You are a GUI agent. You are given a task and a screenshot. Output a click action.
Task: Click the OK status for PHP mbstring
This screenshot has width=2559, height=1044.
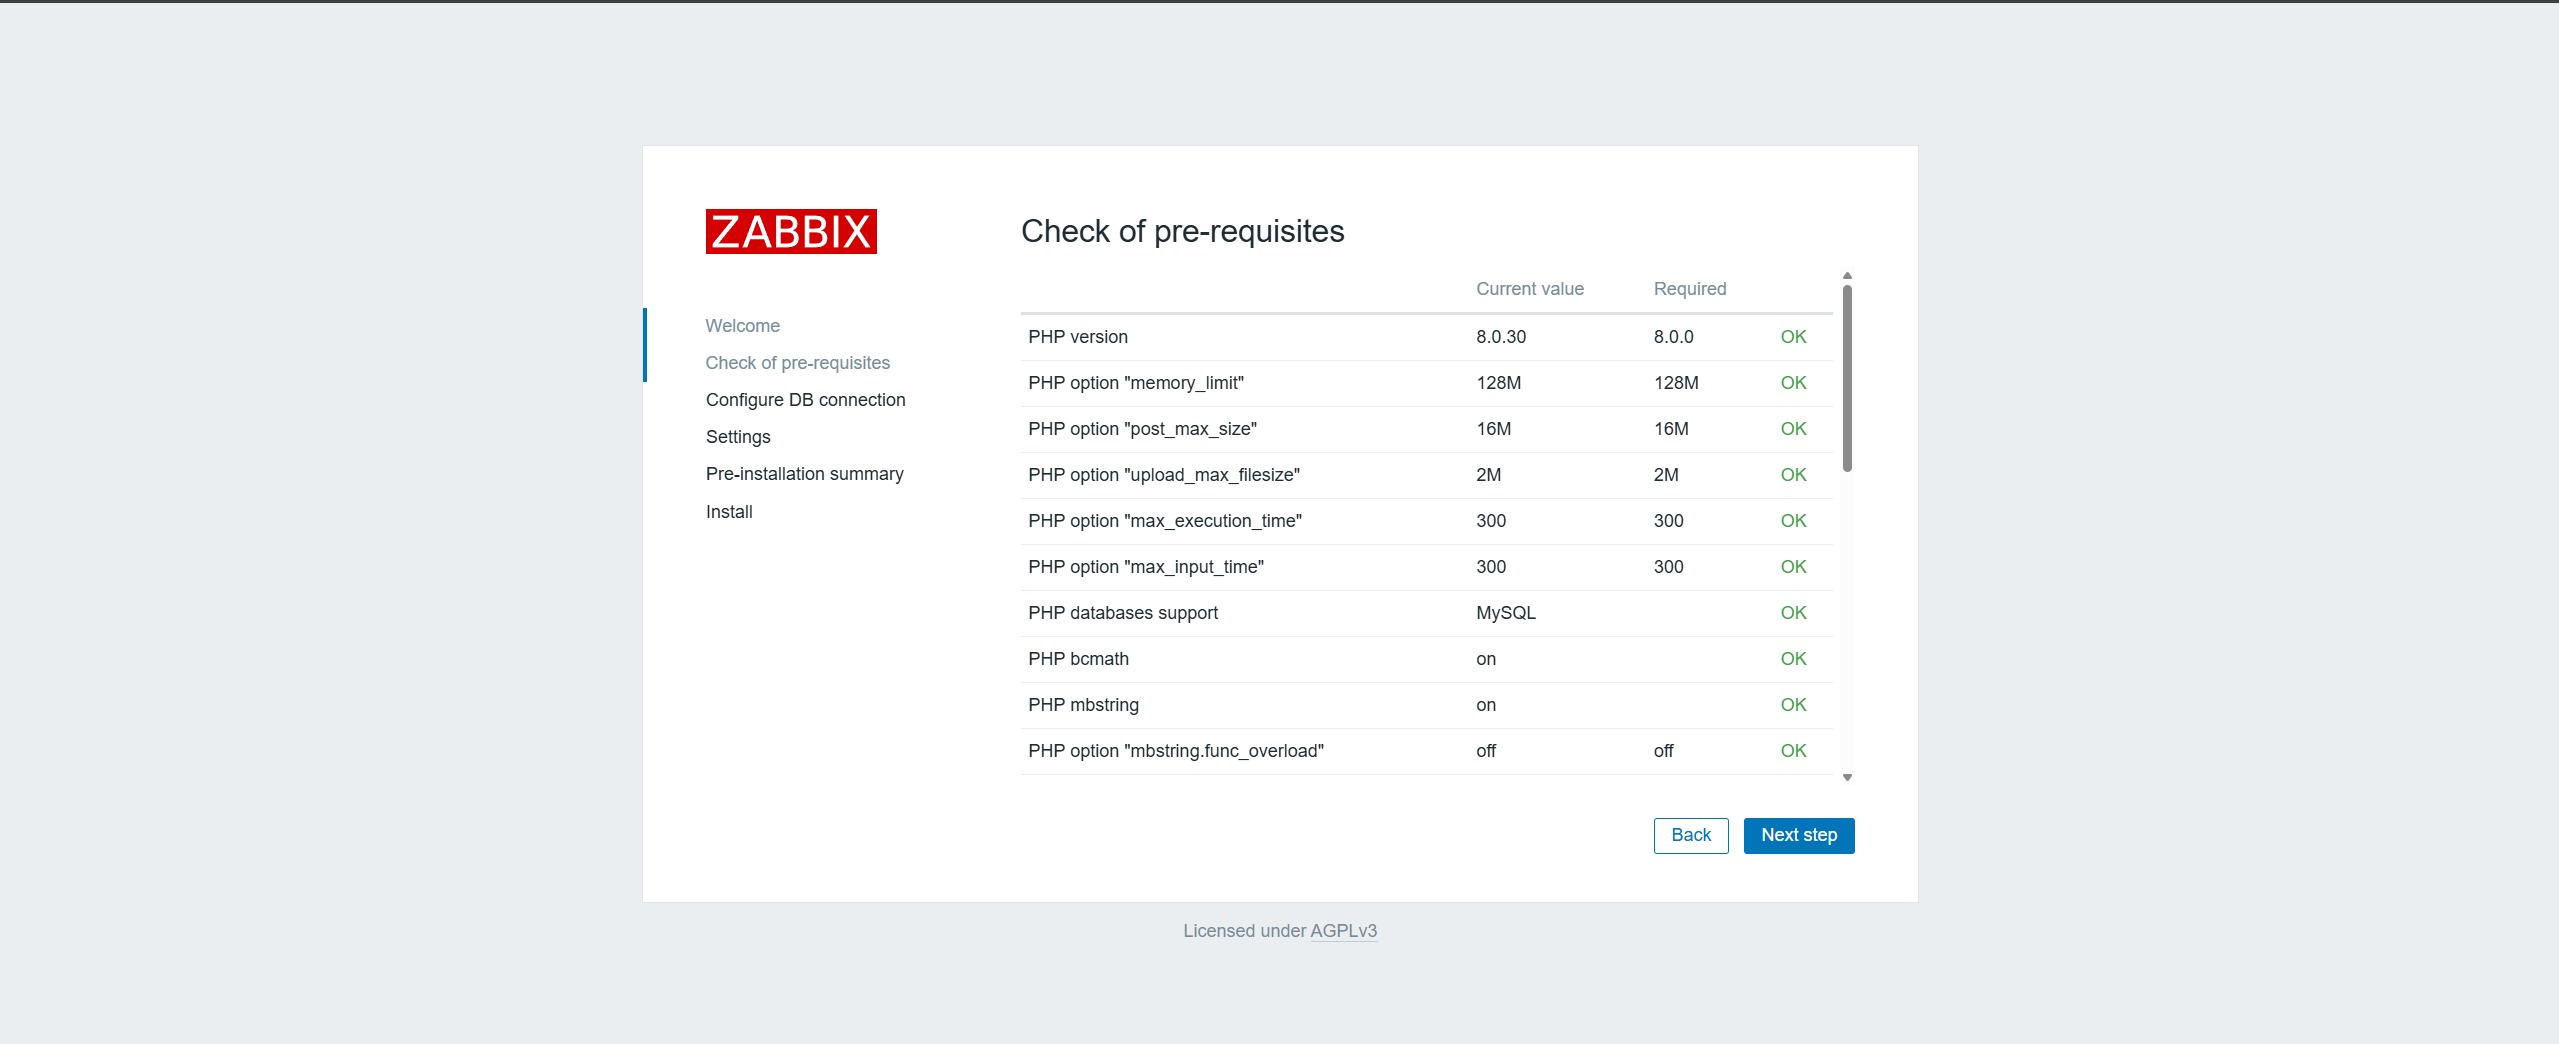click(x=1793, y=705)
